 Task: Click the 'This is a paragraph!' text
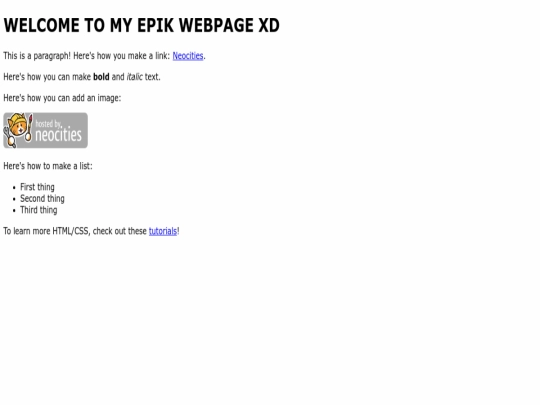coord(37,56)
